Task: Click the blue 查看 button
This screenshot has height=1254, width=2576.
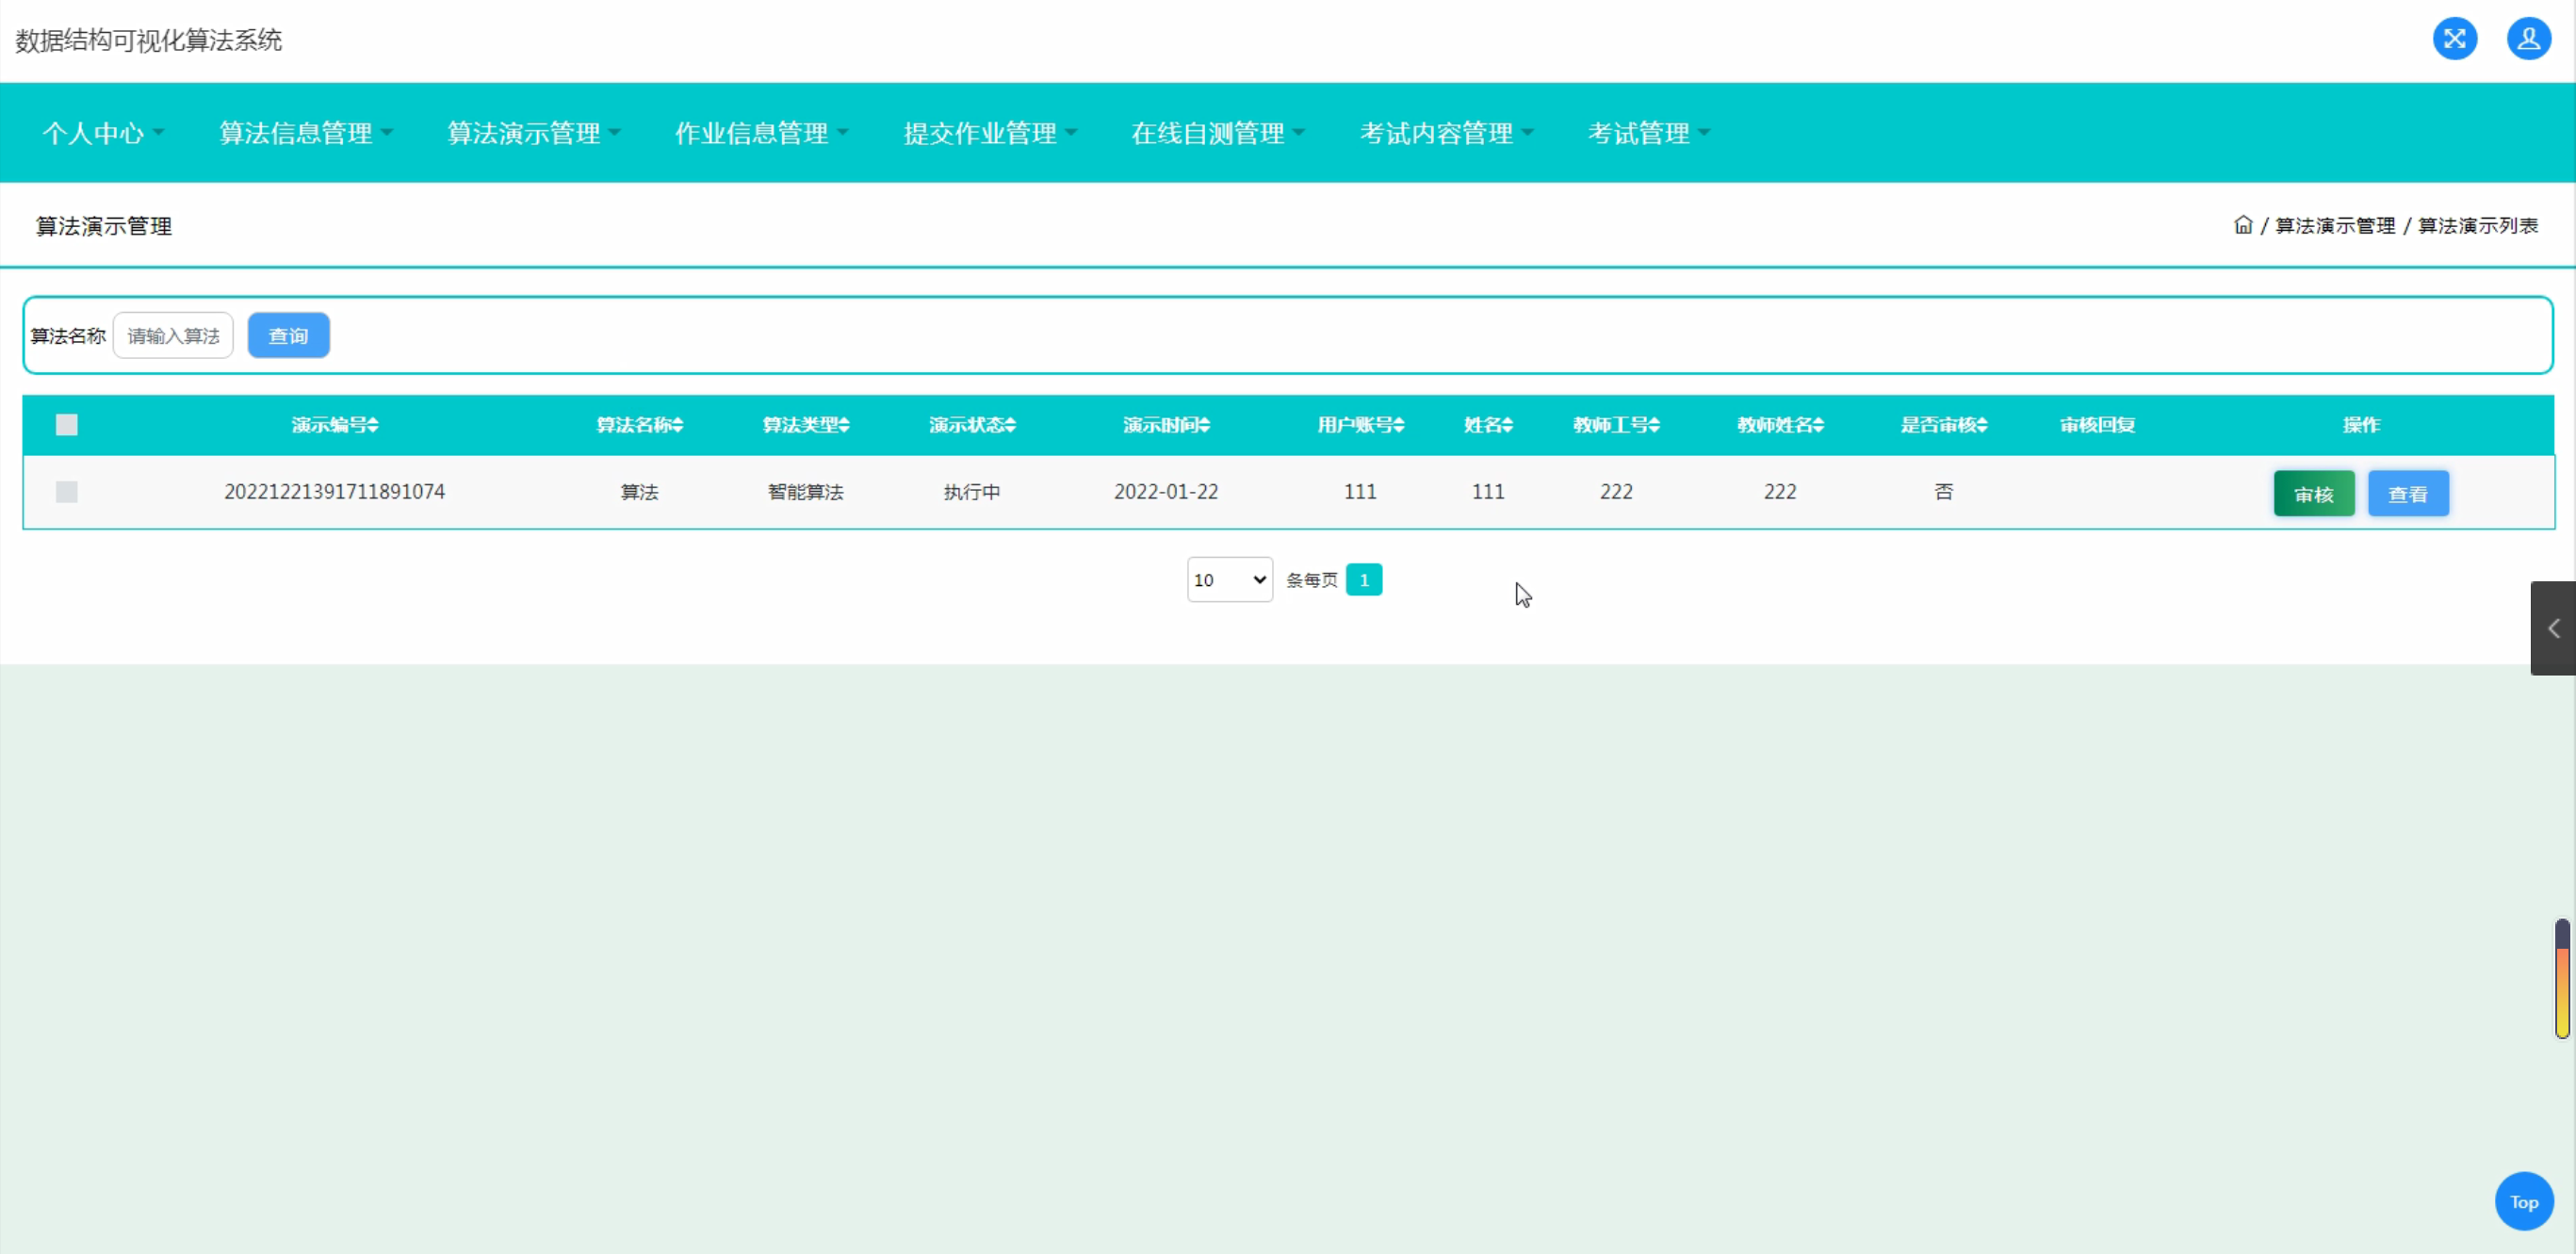Action: click(2407, 494)
